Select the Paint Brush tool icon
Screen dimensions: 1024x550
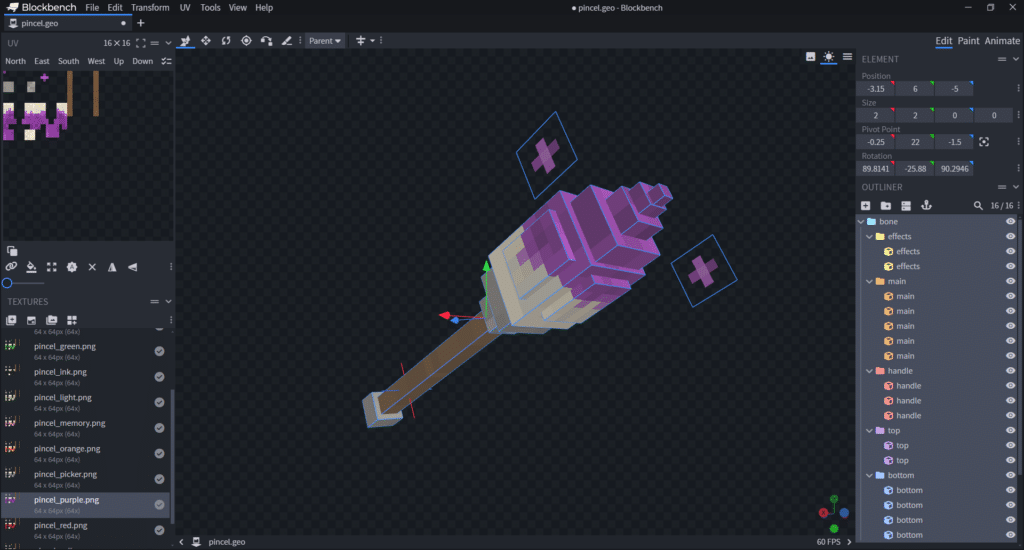pos(287,40)
